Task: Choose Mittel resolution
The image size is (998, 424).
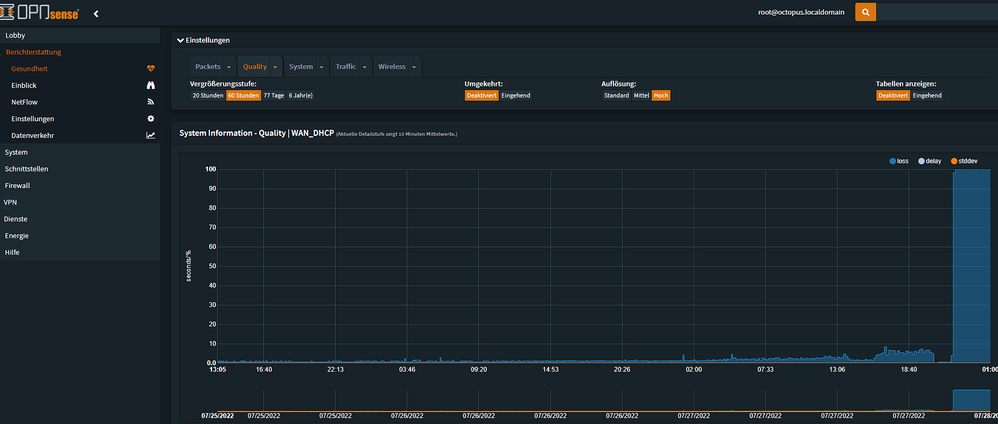Action: pyautogui.click(x=641, y=95)
